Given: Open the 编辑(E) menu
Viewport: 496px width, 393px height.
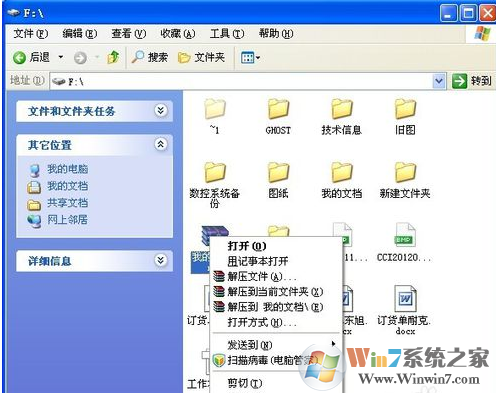Looking at the screenshot, I should [x=80, y=33].
